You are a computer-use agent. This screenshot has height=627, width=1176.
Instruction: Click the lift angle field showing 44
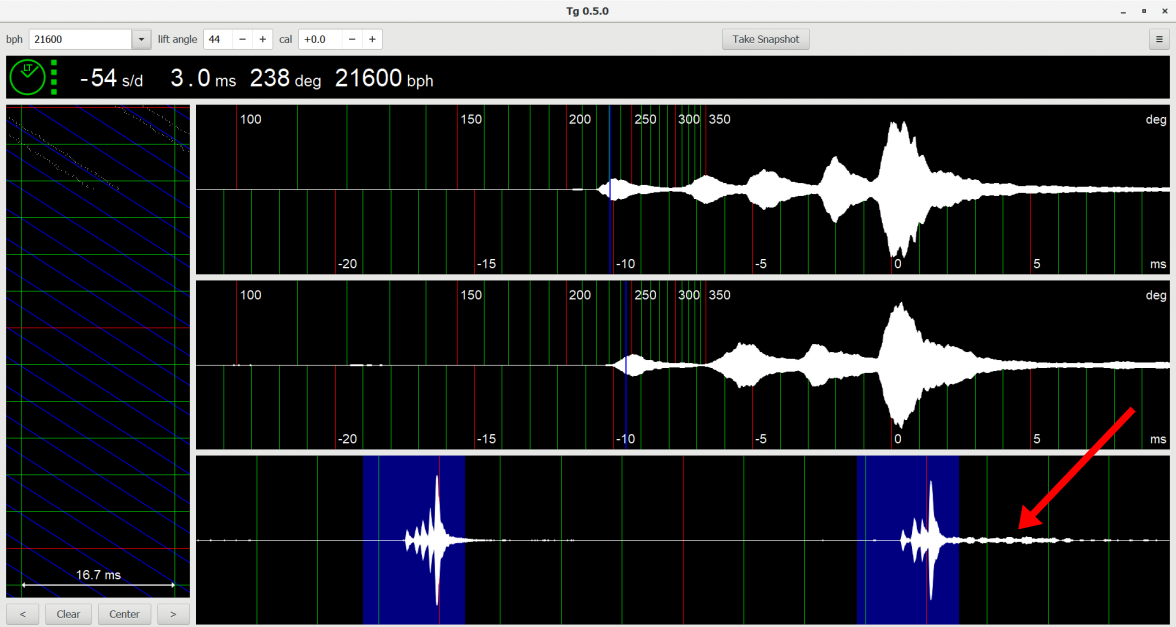tap(217, 39)
